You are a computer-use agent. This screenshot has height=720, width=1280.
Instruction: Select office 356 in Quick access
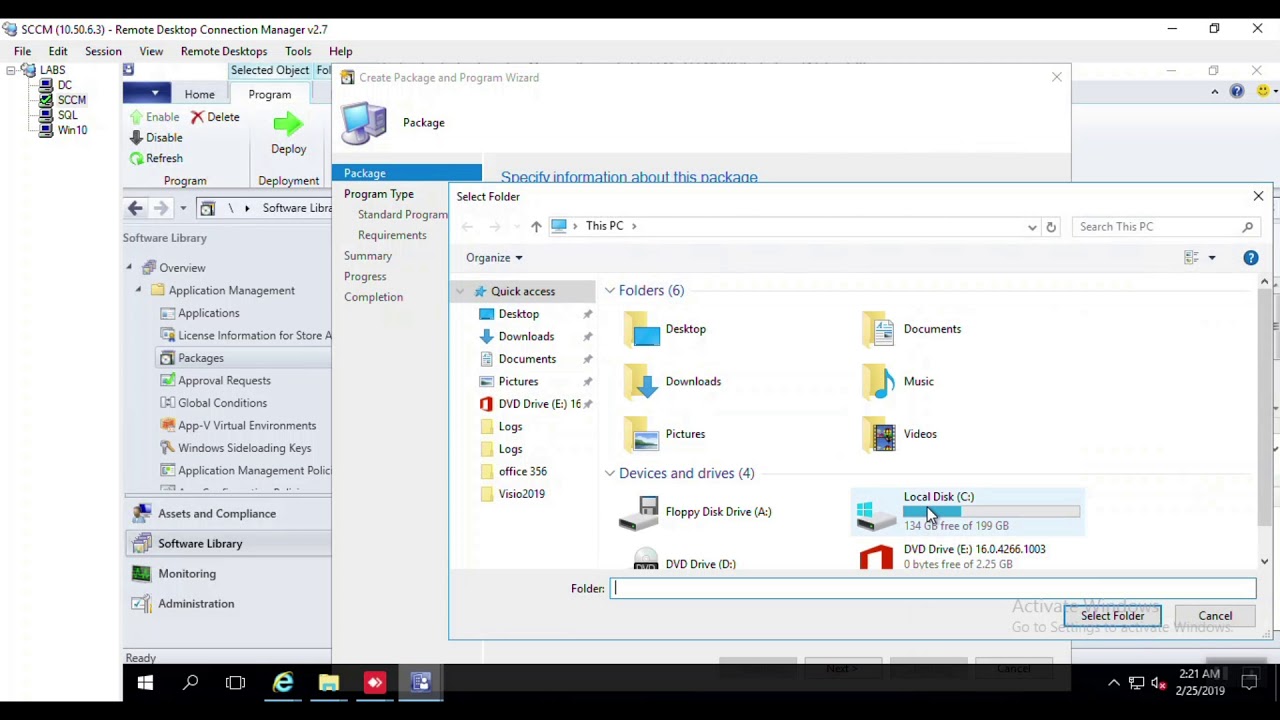tap(522, 471)
